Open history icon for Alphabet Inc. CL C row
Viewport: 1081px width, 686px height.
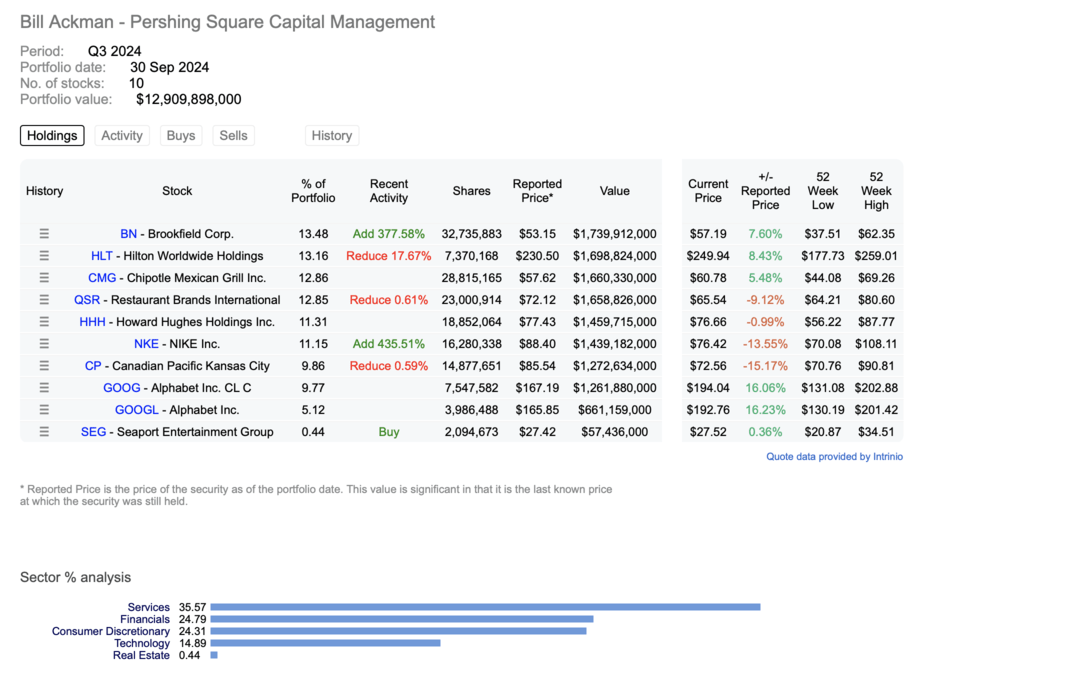pyautogui.click(x=44, y=387)
